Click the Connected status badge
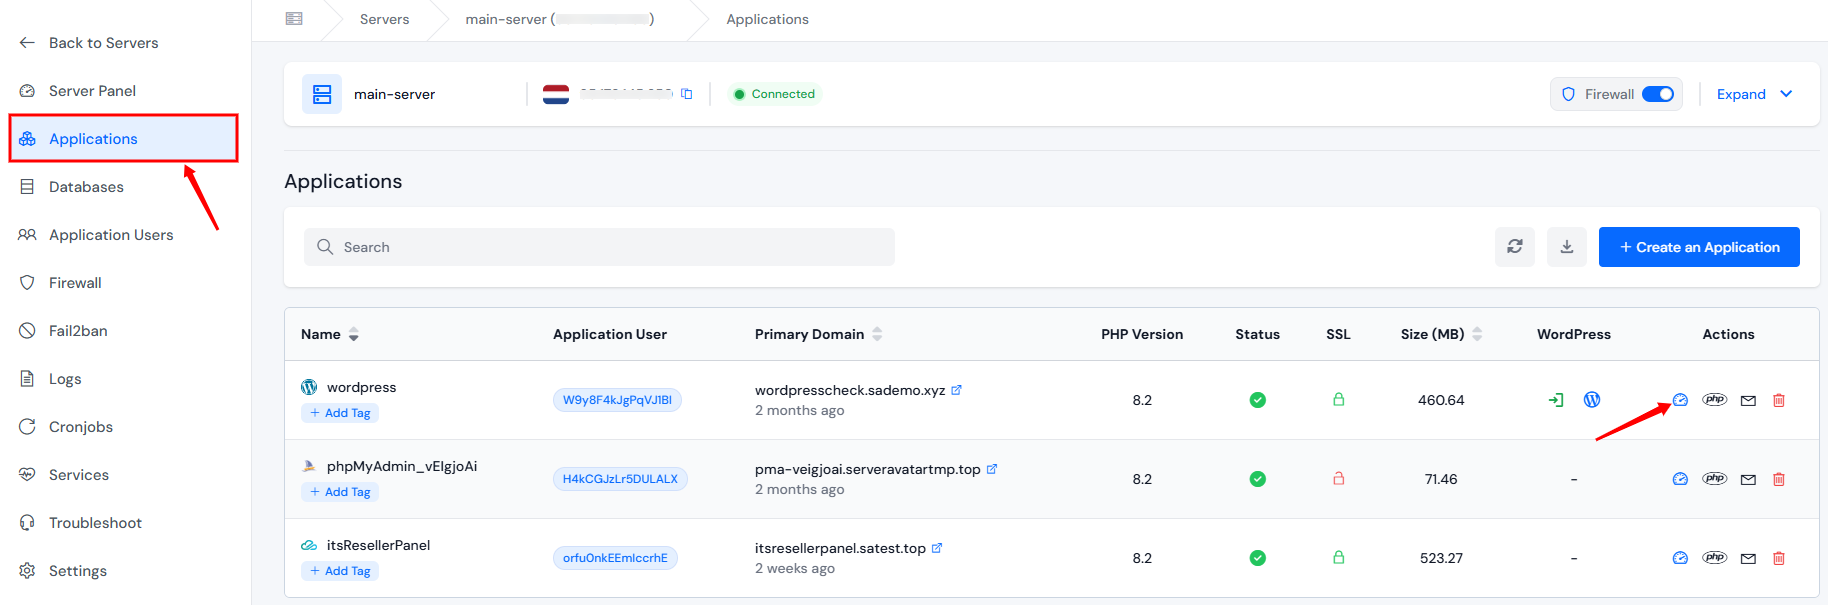Image resolution: width=1828 pixels, height=605 pixels. point(774,94)
